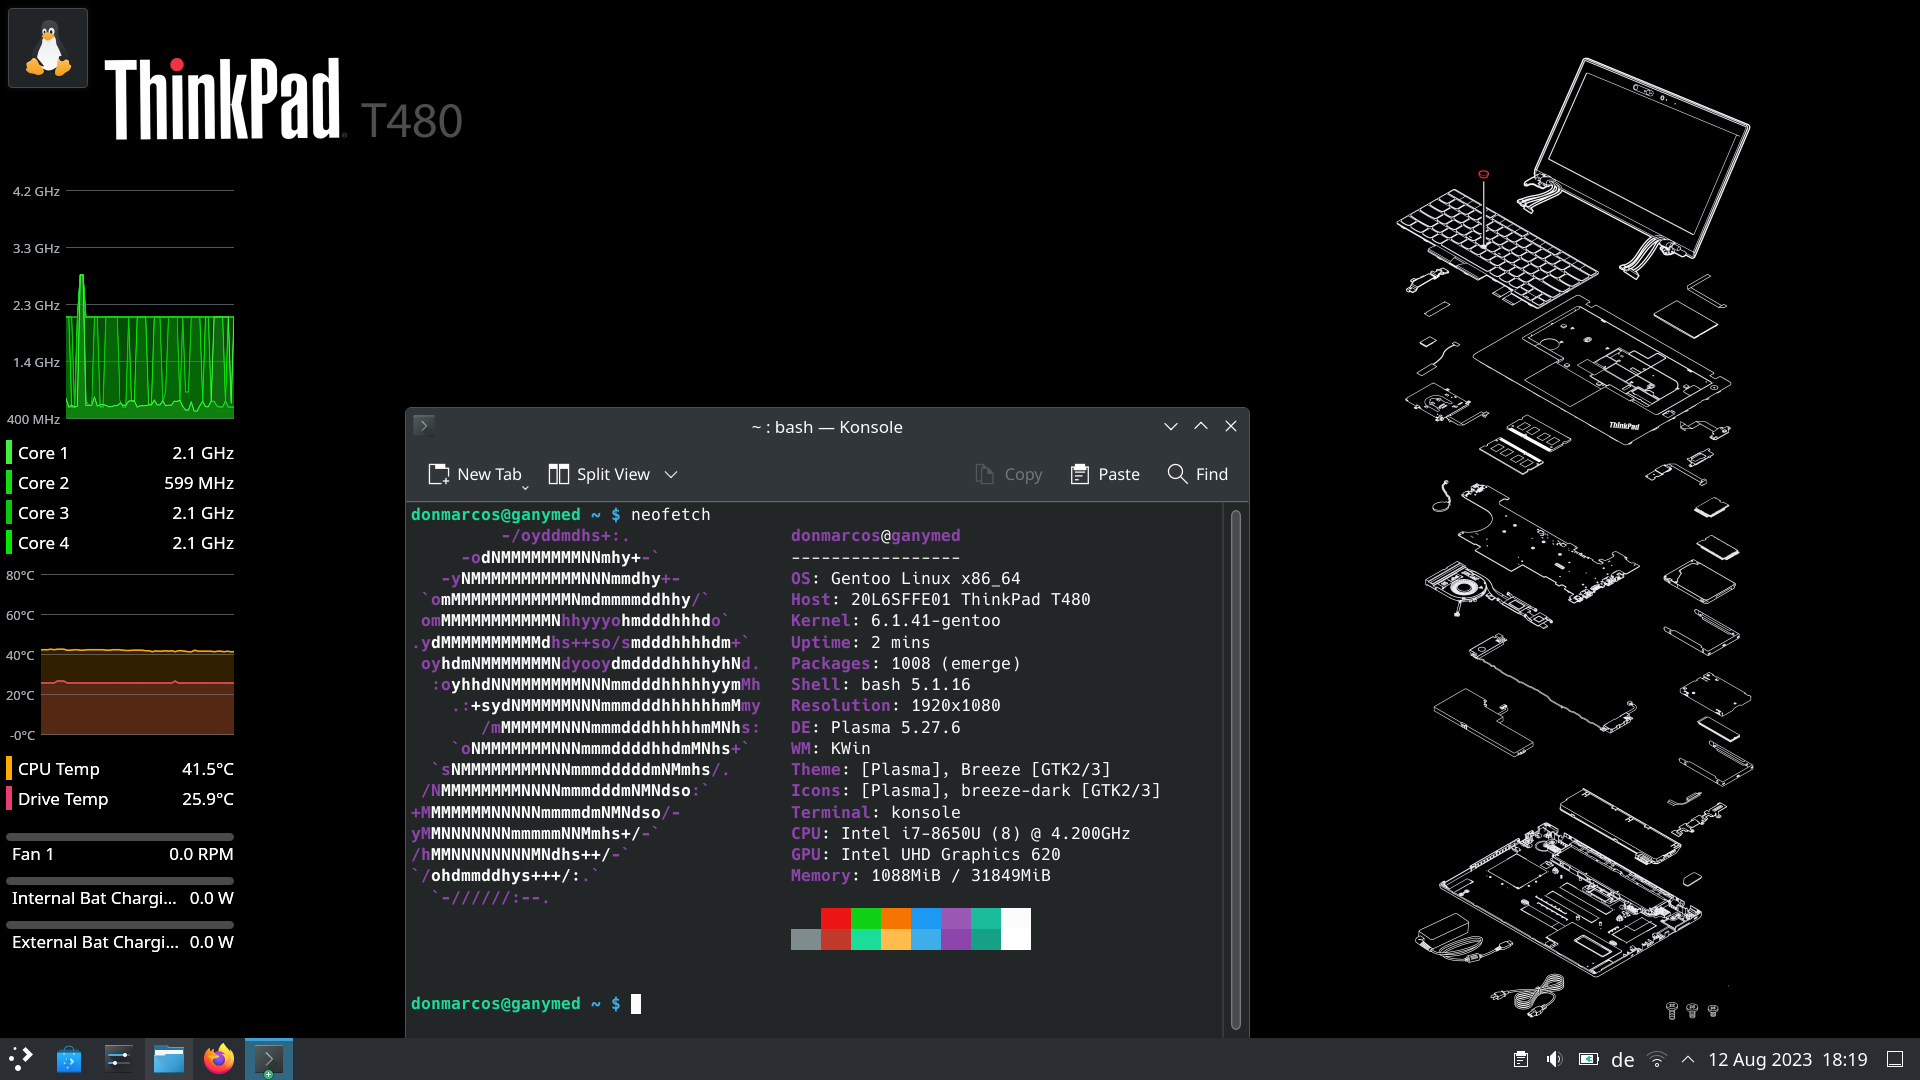
Task: Open the clipboard manager in system tray
Action: (x=1521, y=1059)
